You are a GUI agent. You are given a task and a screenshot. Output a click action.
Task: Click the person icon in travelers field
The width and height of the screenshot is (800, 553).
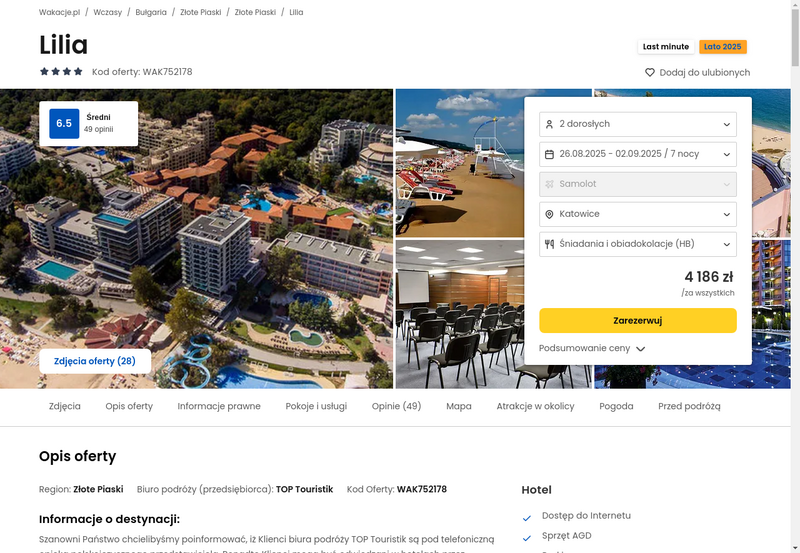point(549,124)
